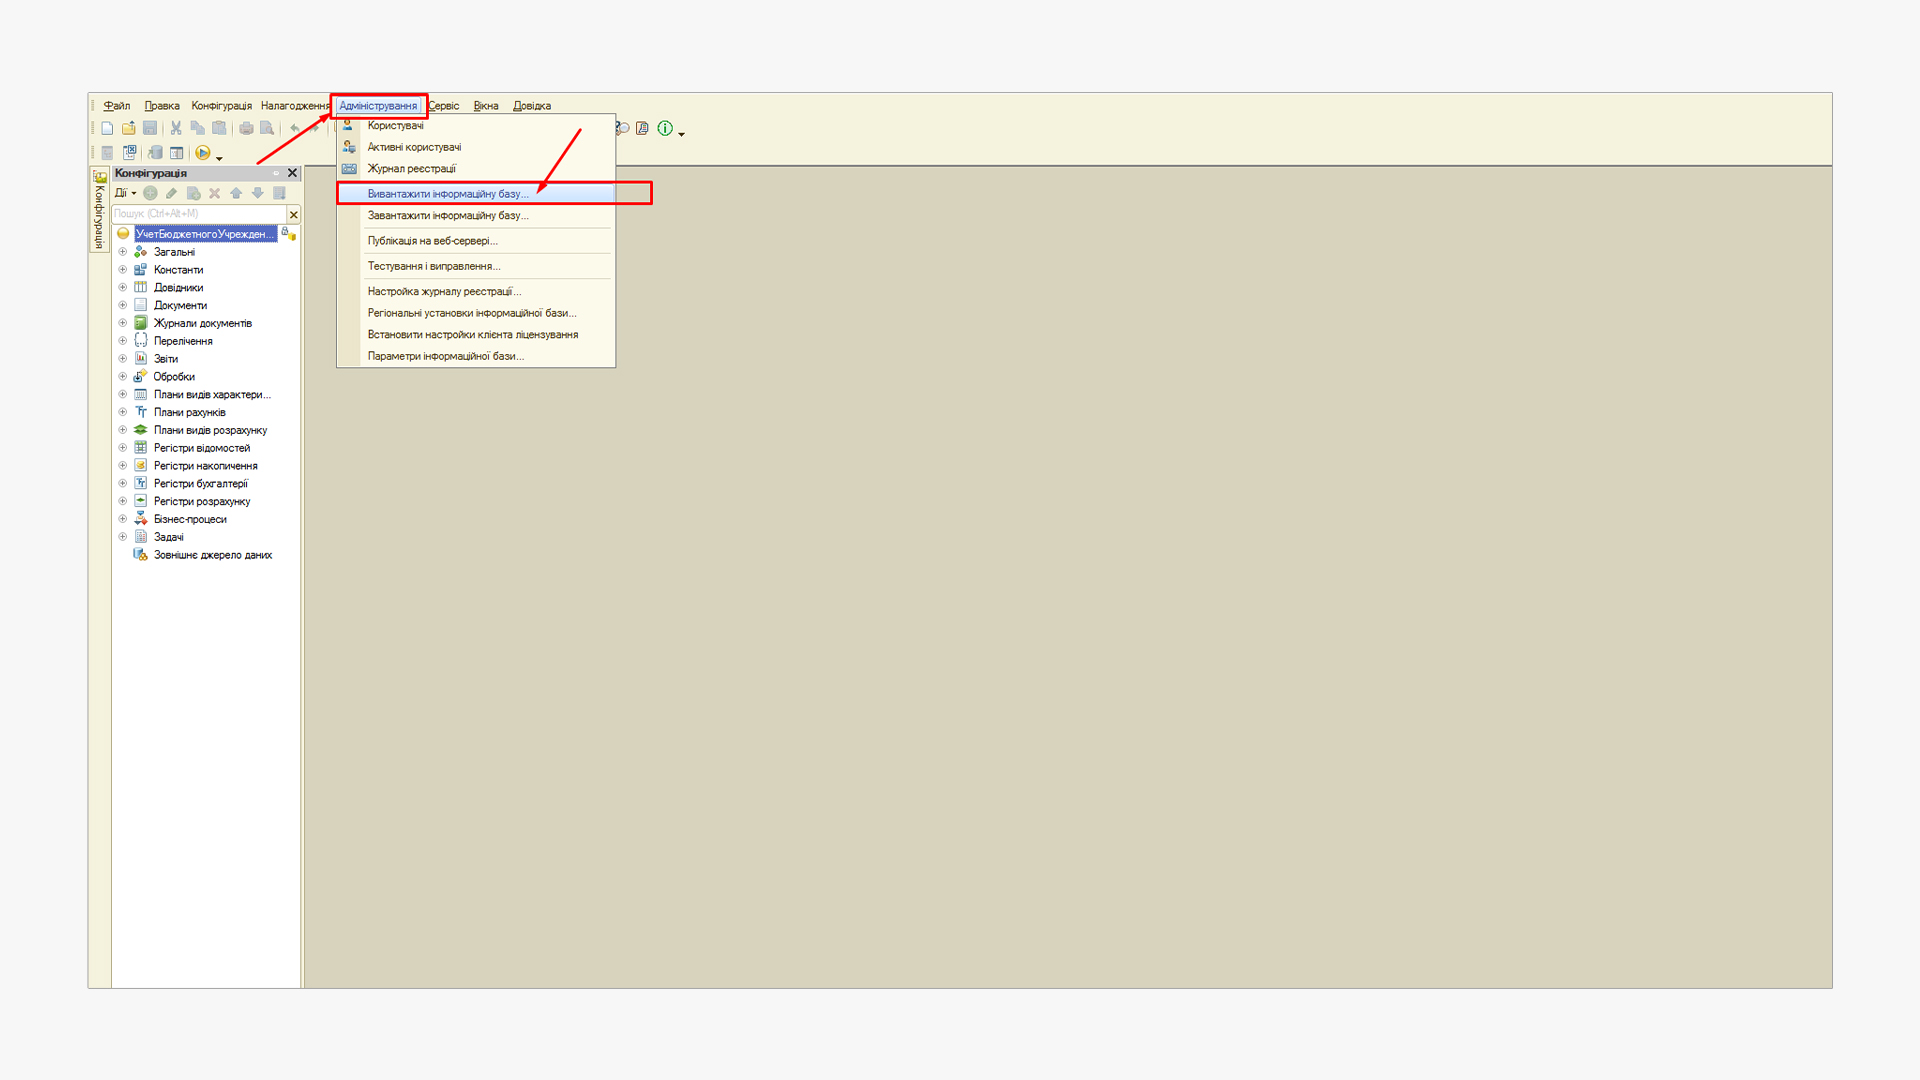This screenshot has height=1080, width=1920.
Task: Select Зовнішнє джерело даних tree item
Action: point(212,555)
